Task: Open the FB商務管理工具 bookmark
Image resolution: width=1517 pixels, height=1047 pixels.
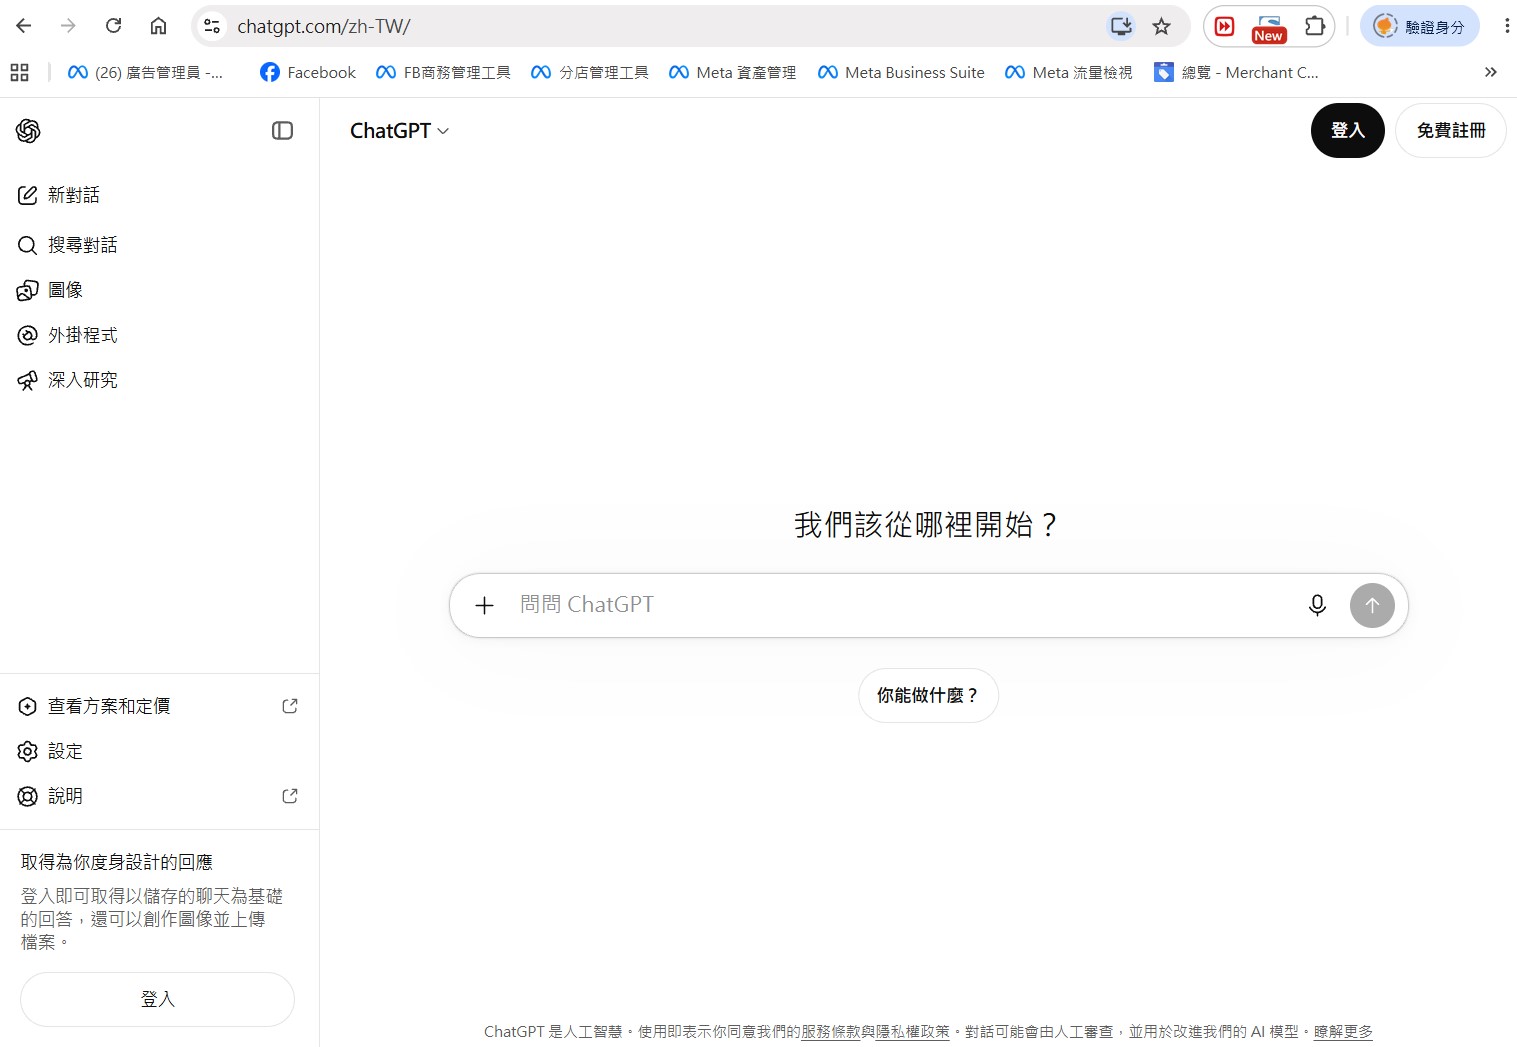Action: click(443, 72)
